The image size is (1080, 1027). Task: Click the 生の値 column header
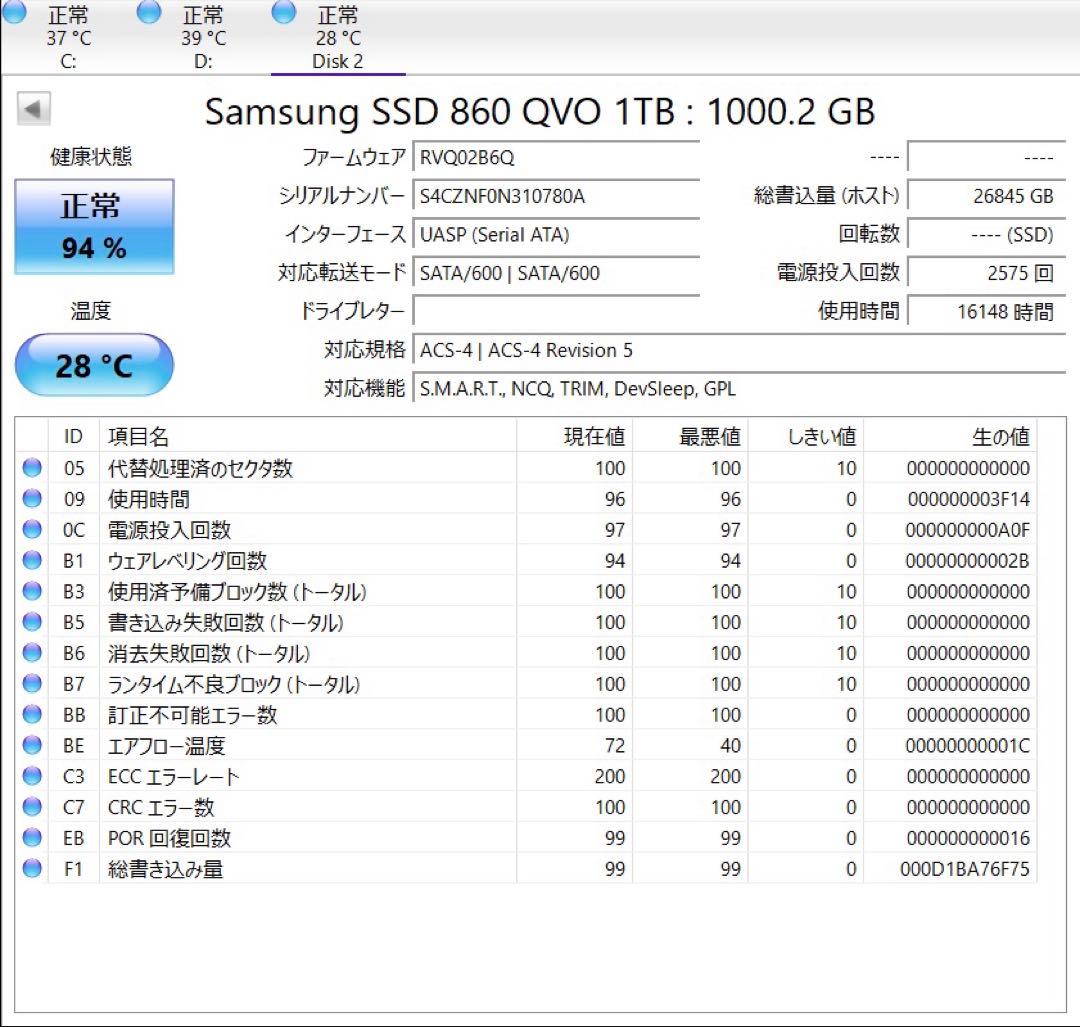951,436
